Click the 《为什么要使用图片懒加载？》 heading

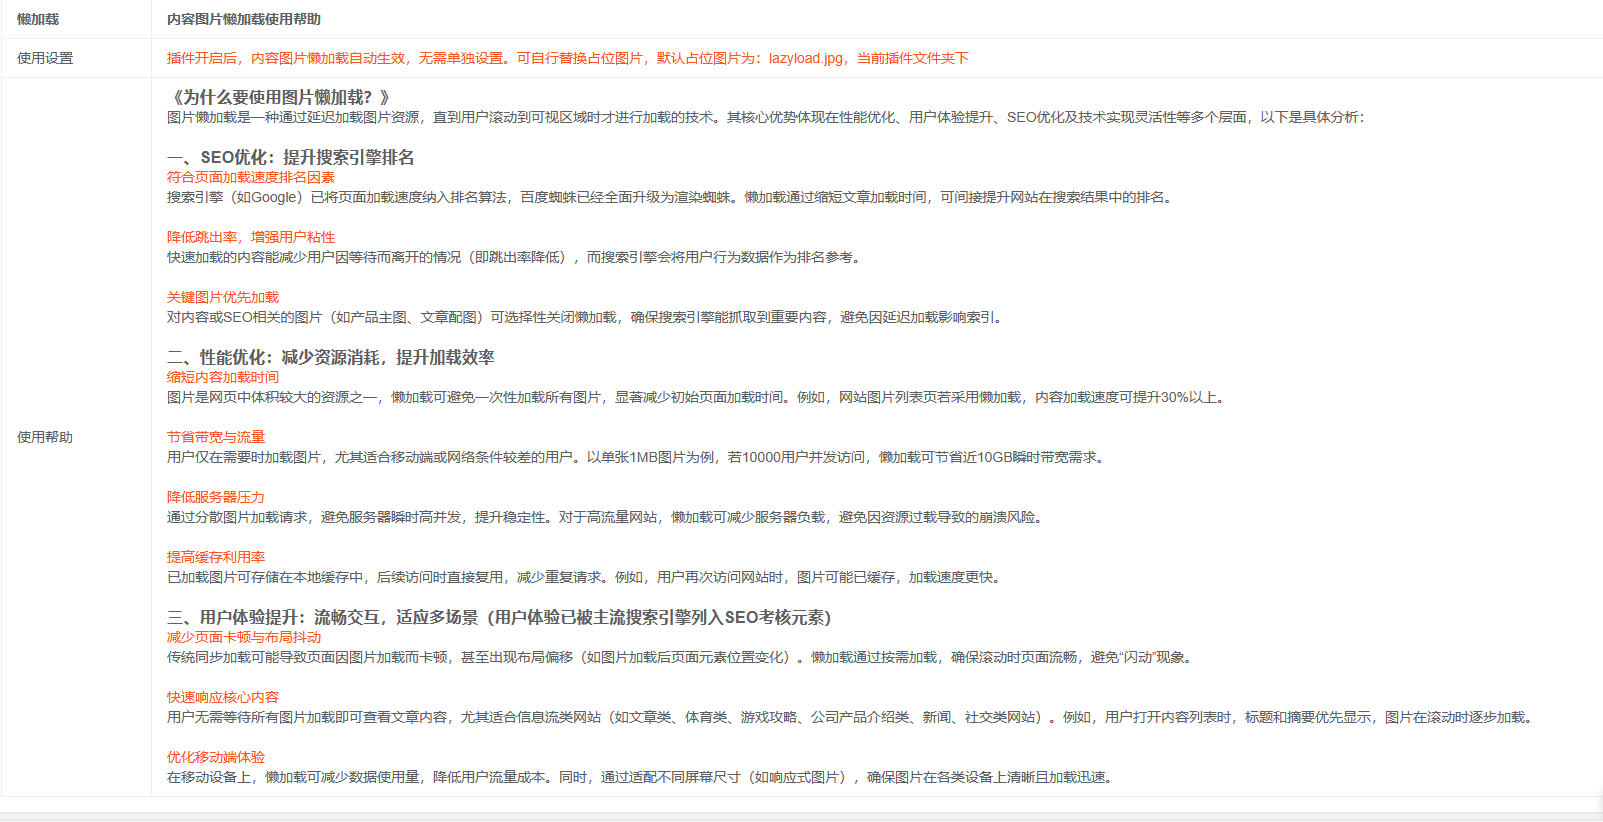coord(279,97)
